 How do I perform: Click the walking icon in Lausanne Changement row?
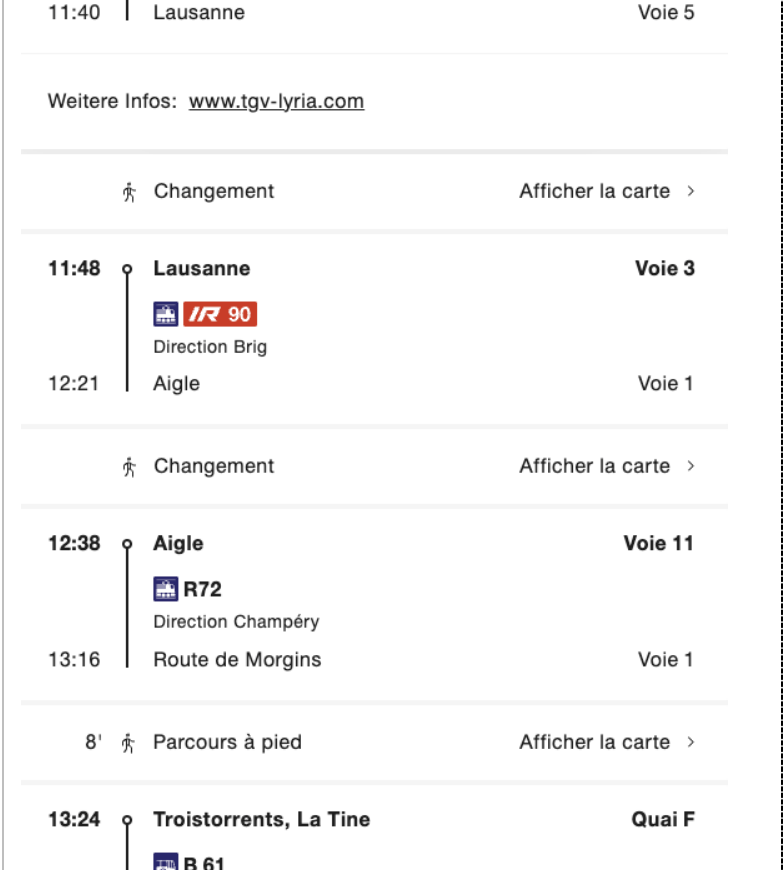[129, 192]
